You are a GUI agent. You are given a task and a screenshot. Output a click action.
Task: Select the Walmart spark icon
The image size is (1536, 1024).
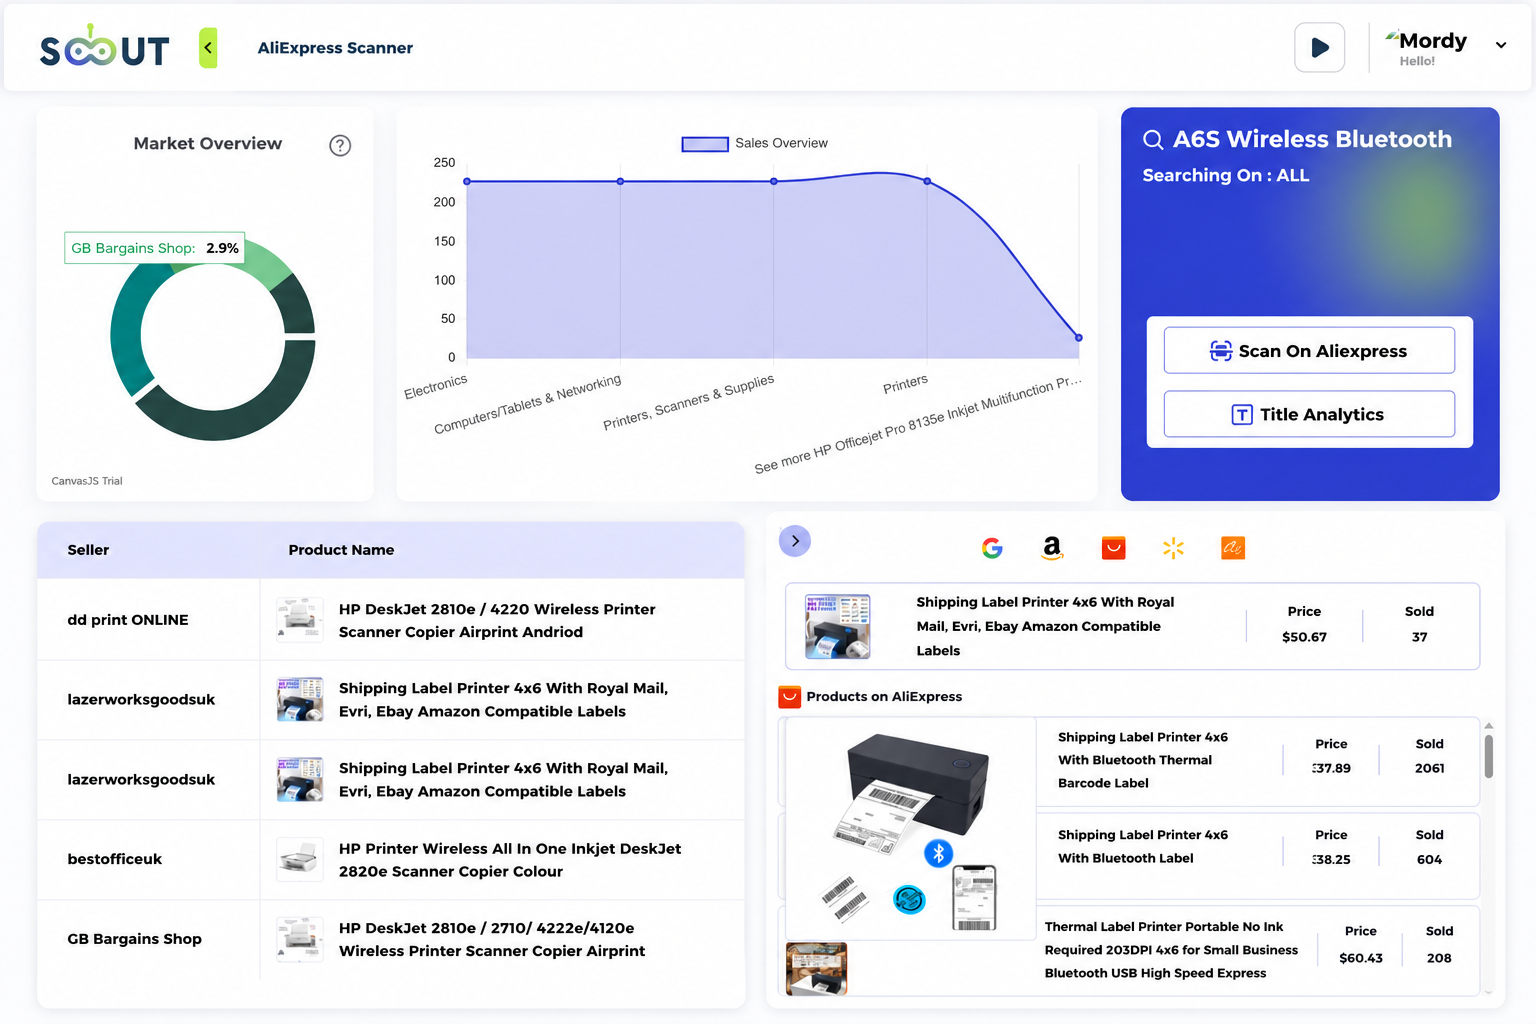[1173, 548]
